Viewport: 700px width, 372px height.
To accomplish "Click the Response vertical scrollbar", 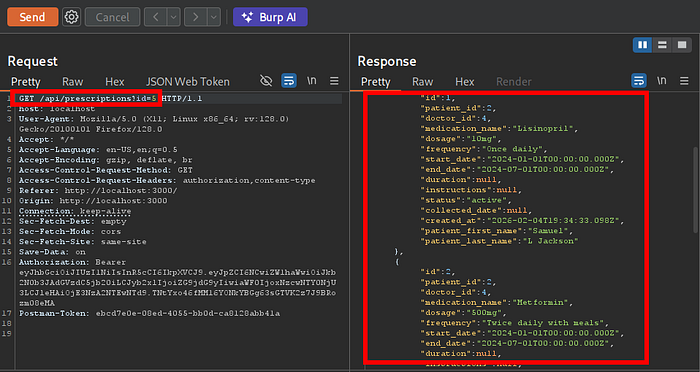I will point(695,190).
